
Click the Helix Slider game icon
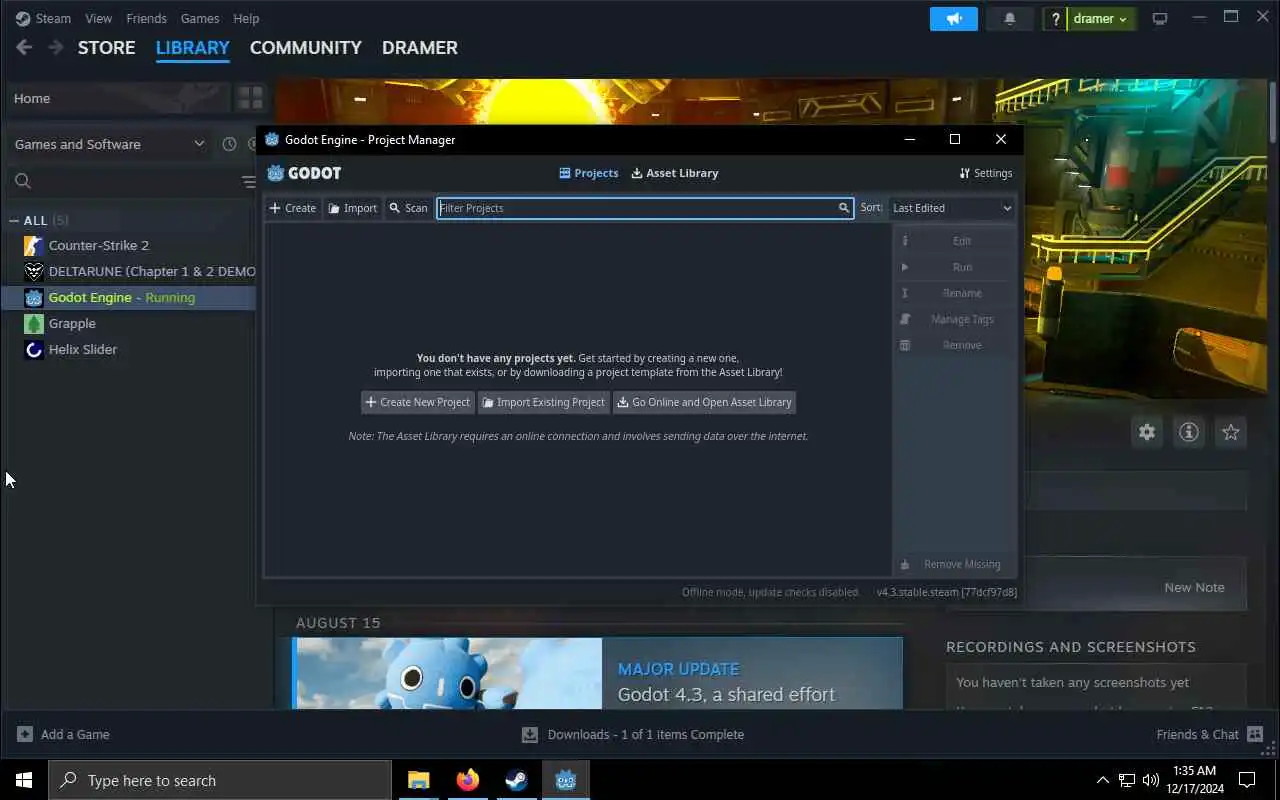[x=34, y=349]
